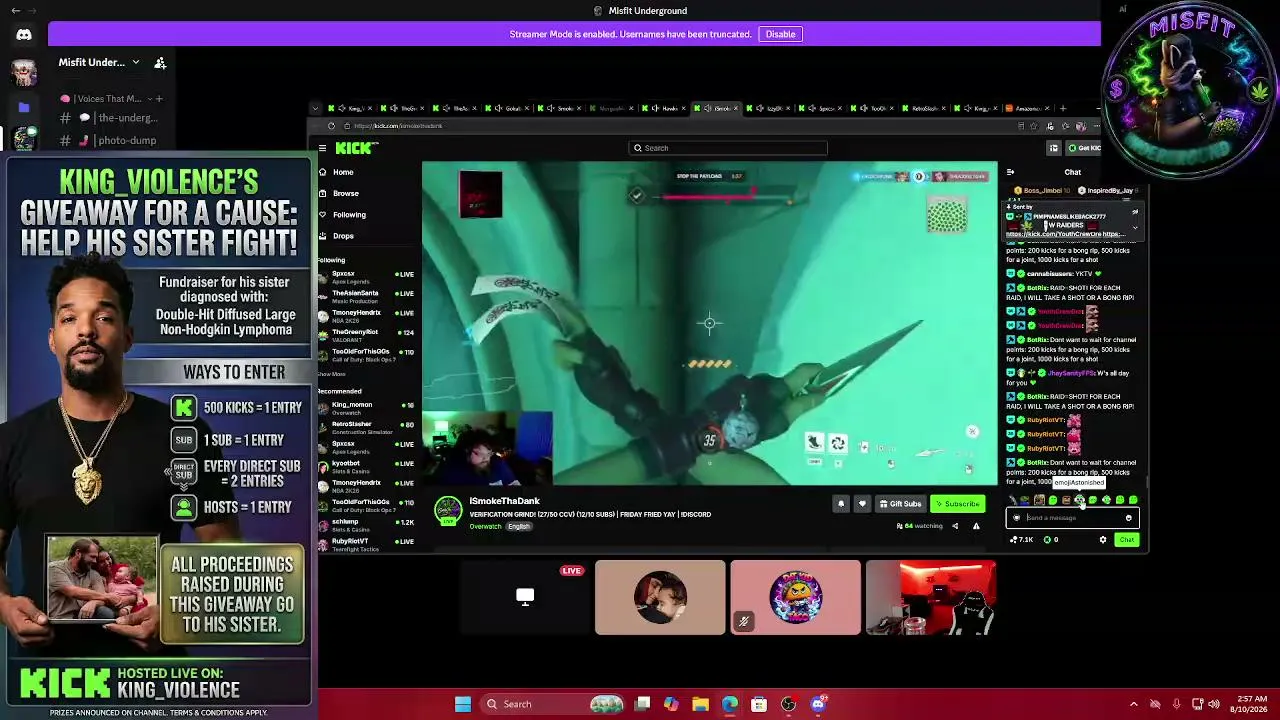Open Copilot from the taskbar
The image size is (1280, 720).
671,704
